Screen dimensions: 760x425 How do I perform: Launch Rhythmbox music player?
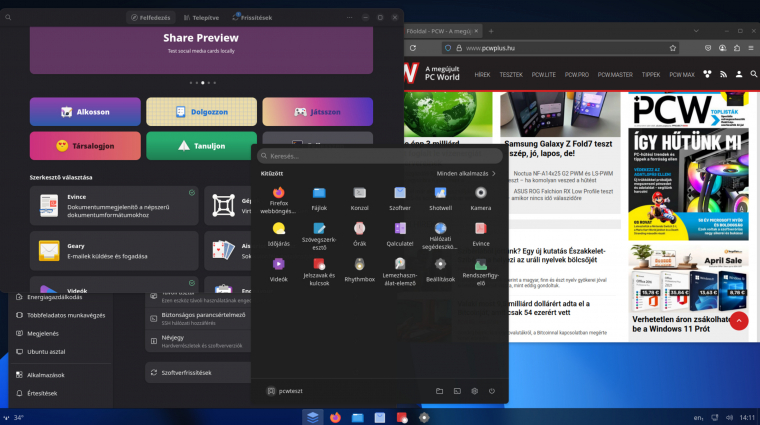point(359,270)
